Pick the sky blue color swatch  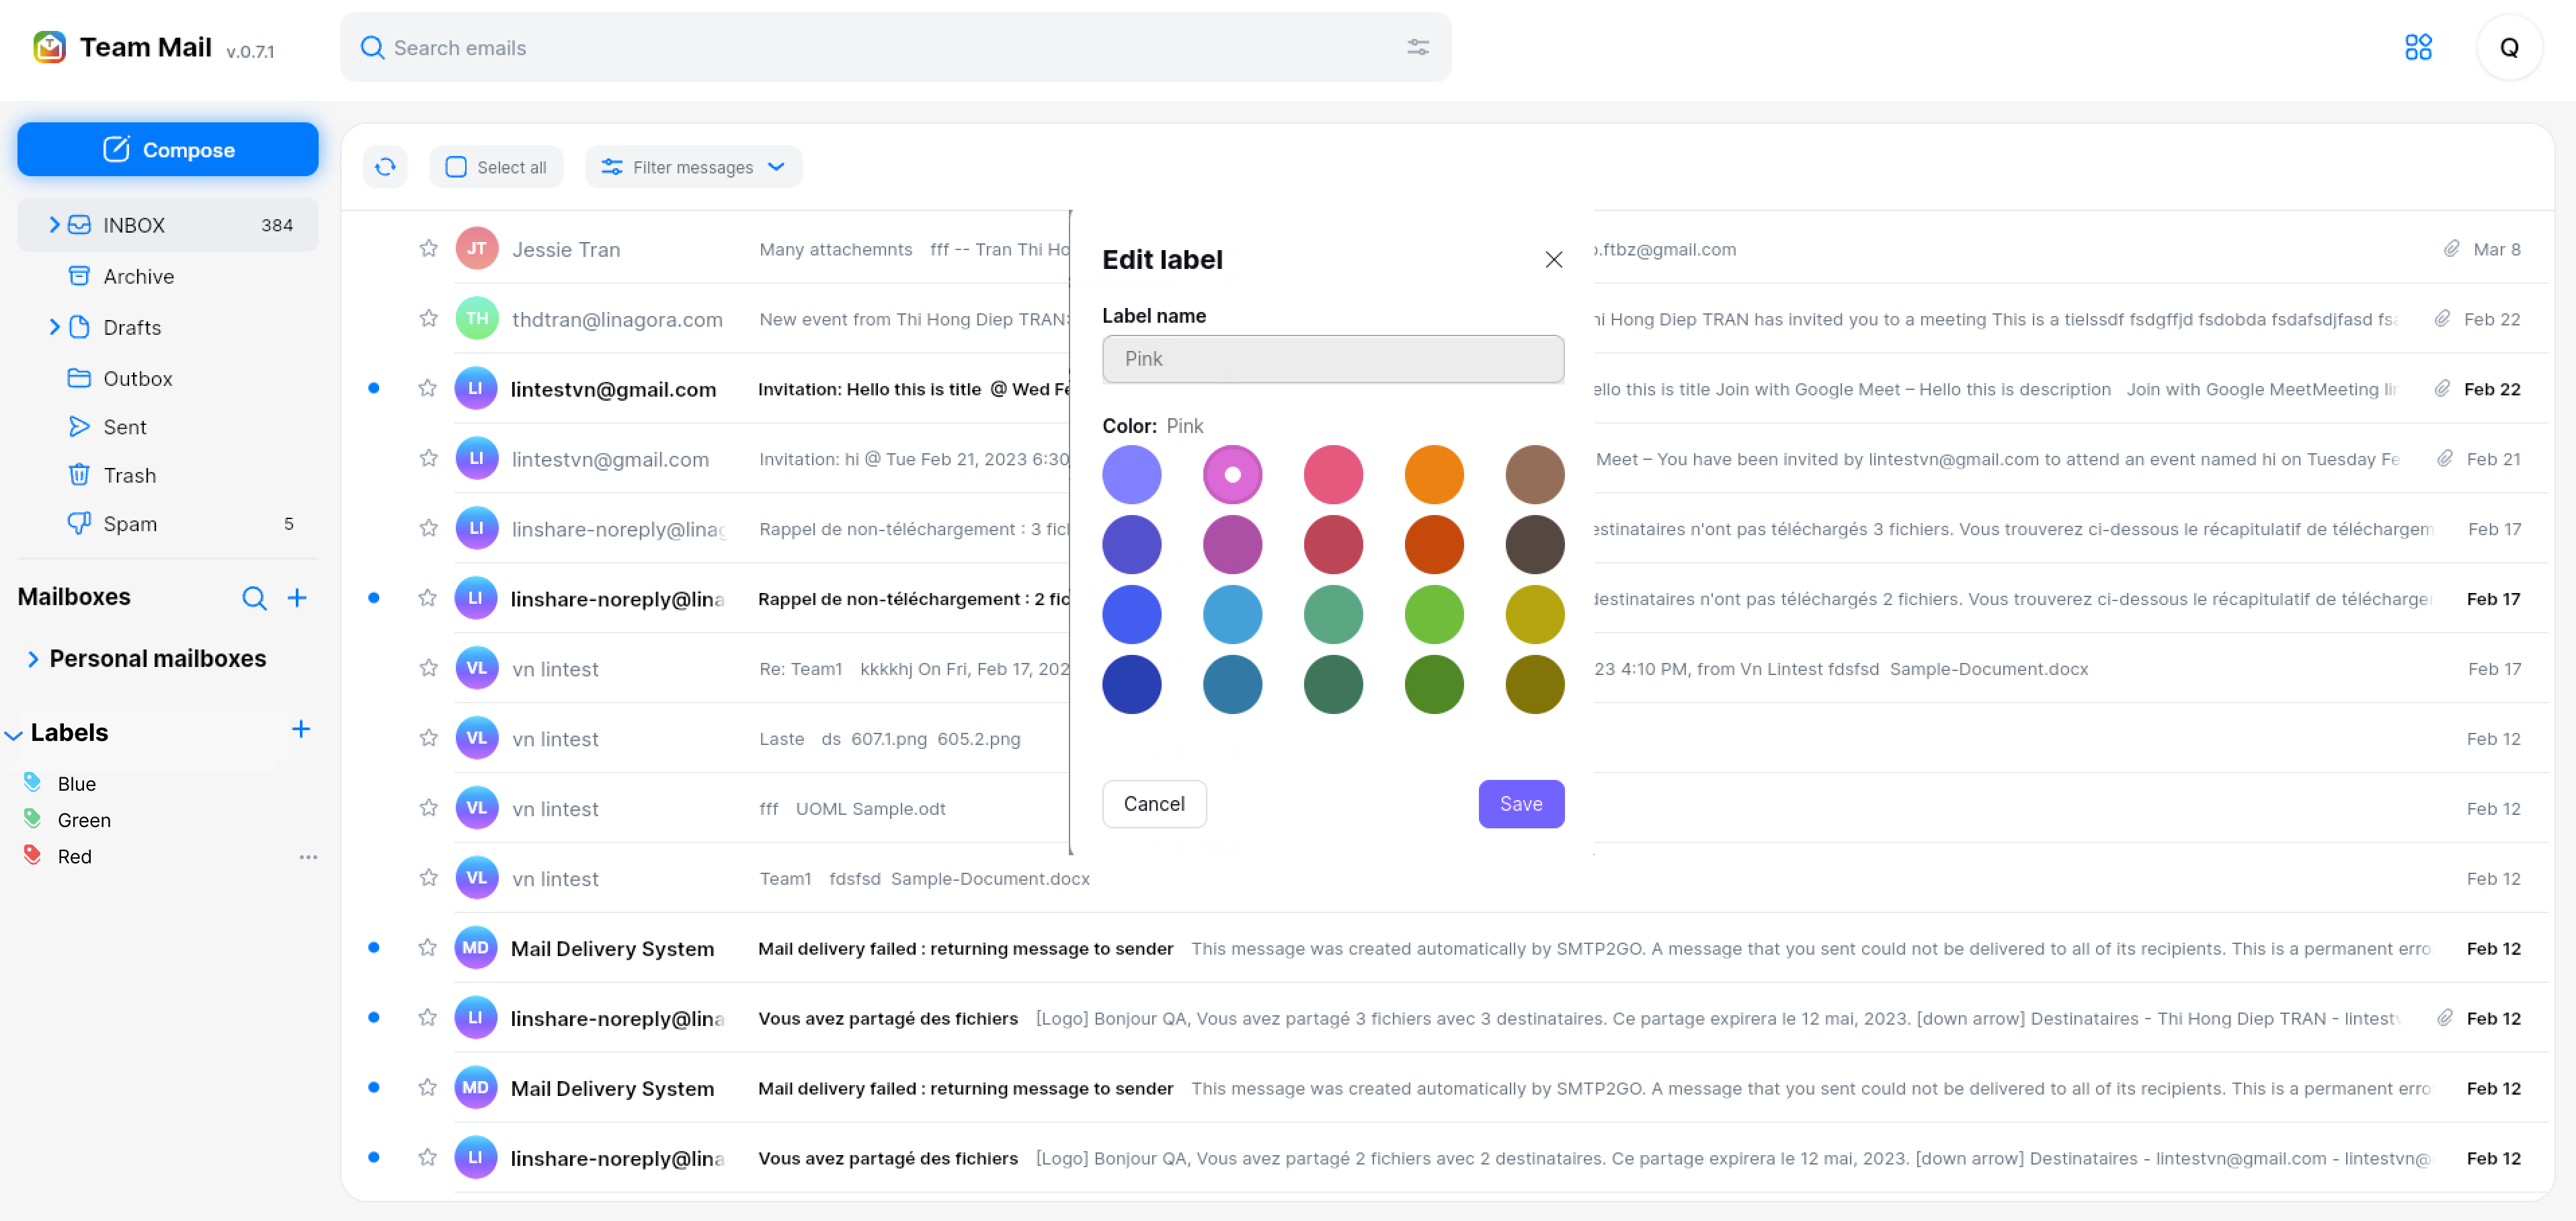(x=1232, y=615)
